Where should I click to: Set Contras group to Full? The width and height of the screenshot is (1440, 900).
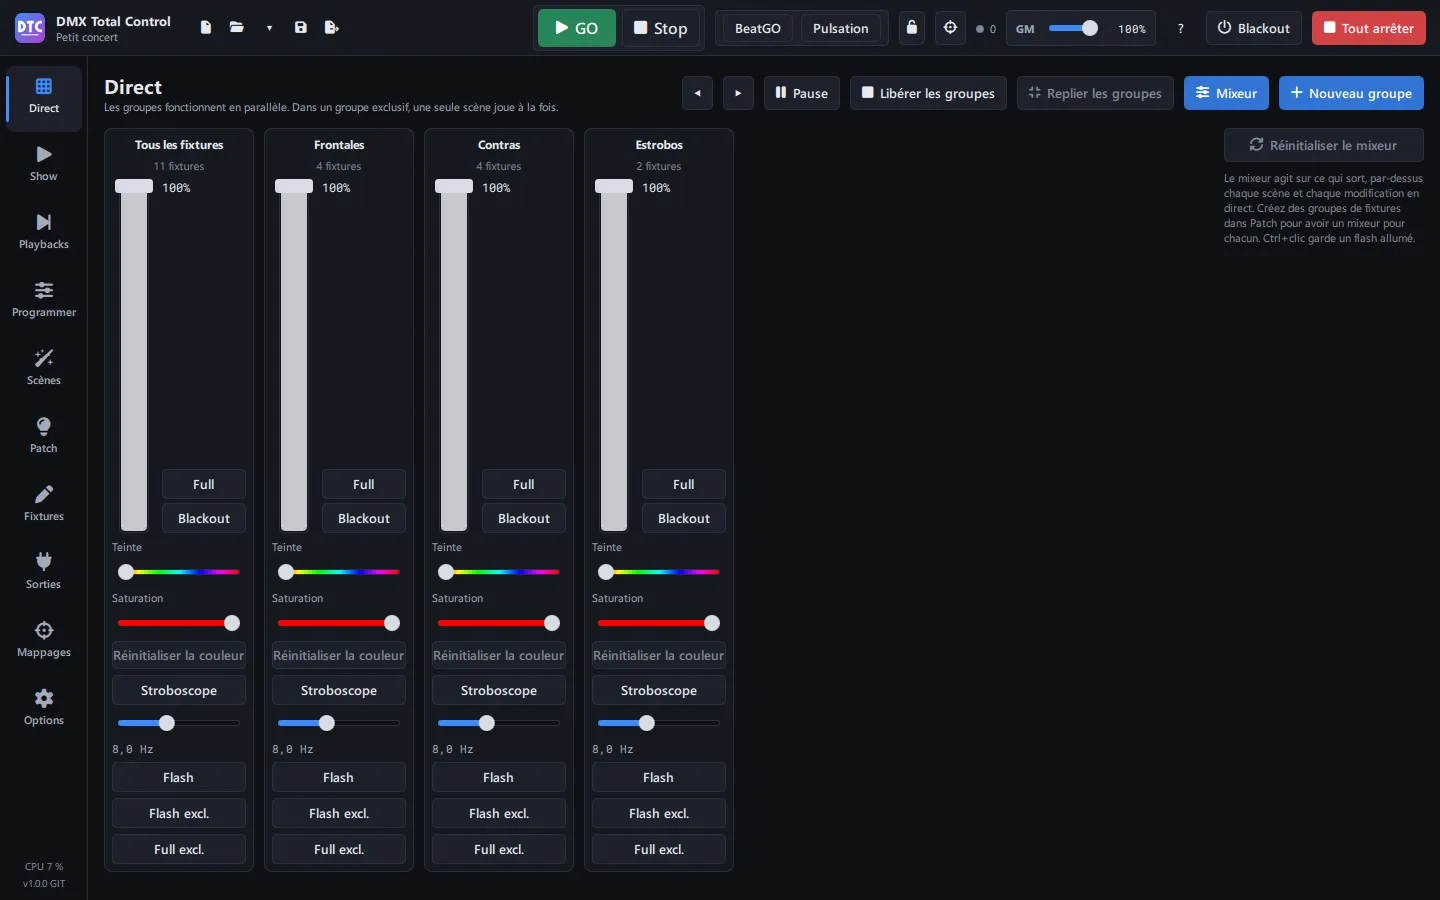524,484
